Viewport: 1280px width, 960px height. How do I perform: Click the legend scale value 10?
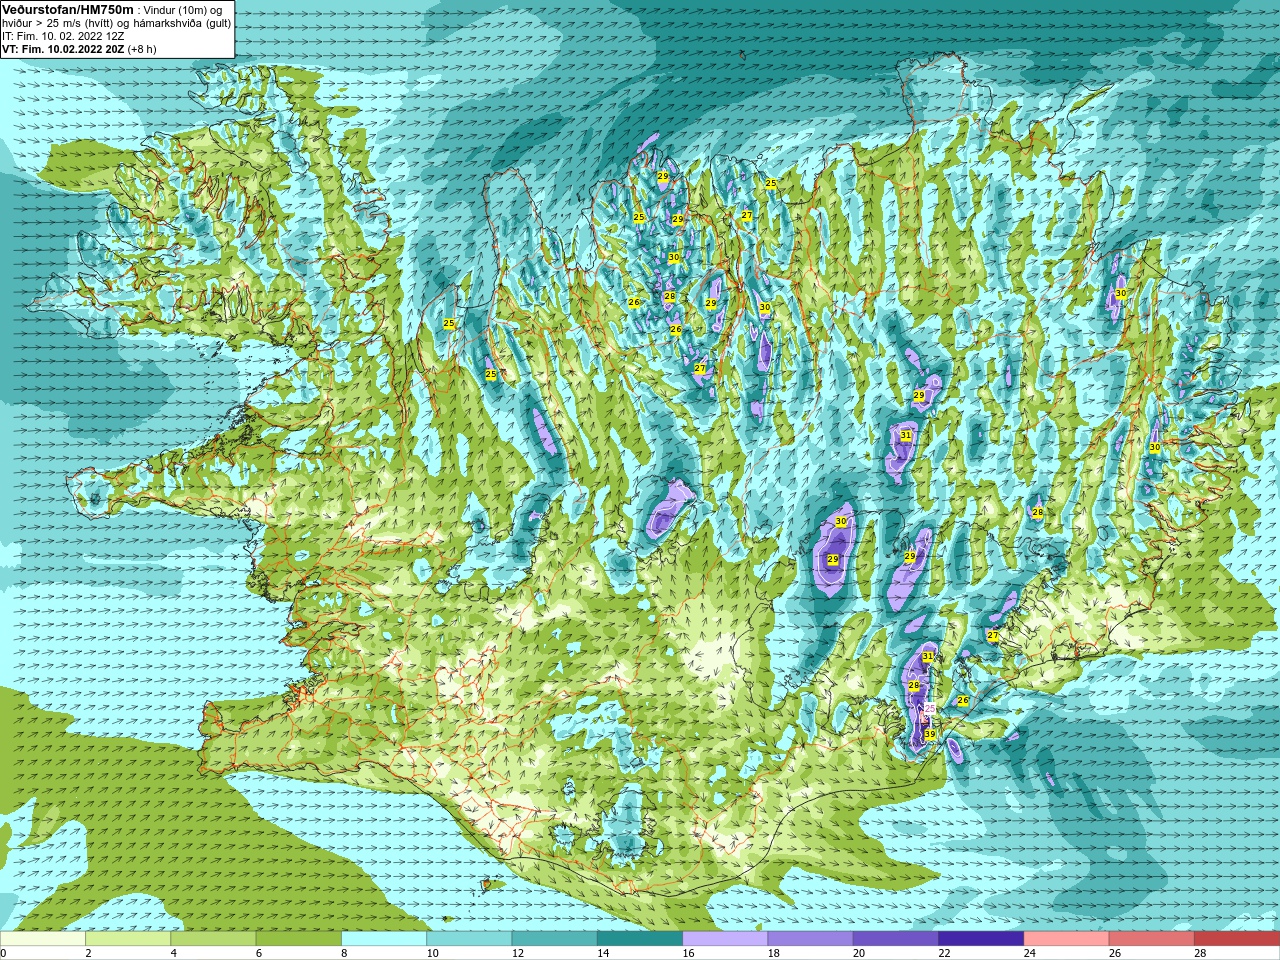pyautogui.click(x=432, y=953)
